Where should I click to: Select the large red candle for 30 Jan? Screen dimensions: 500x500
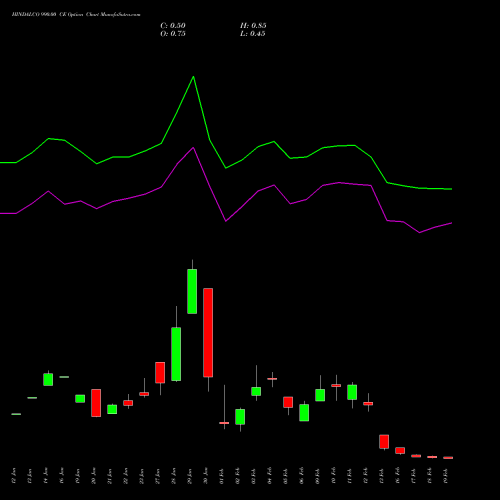coord(208,333)
